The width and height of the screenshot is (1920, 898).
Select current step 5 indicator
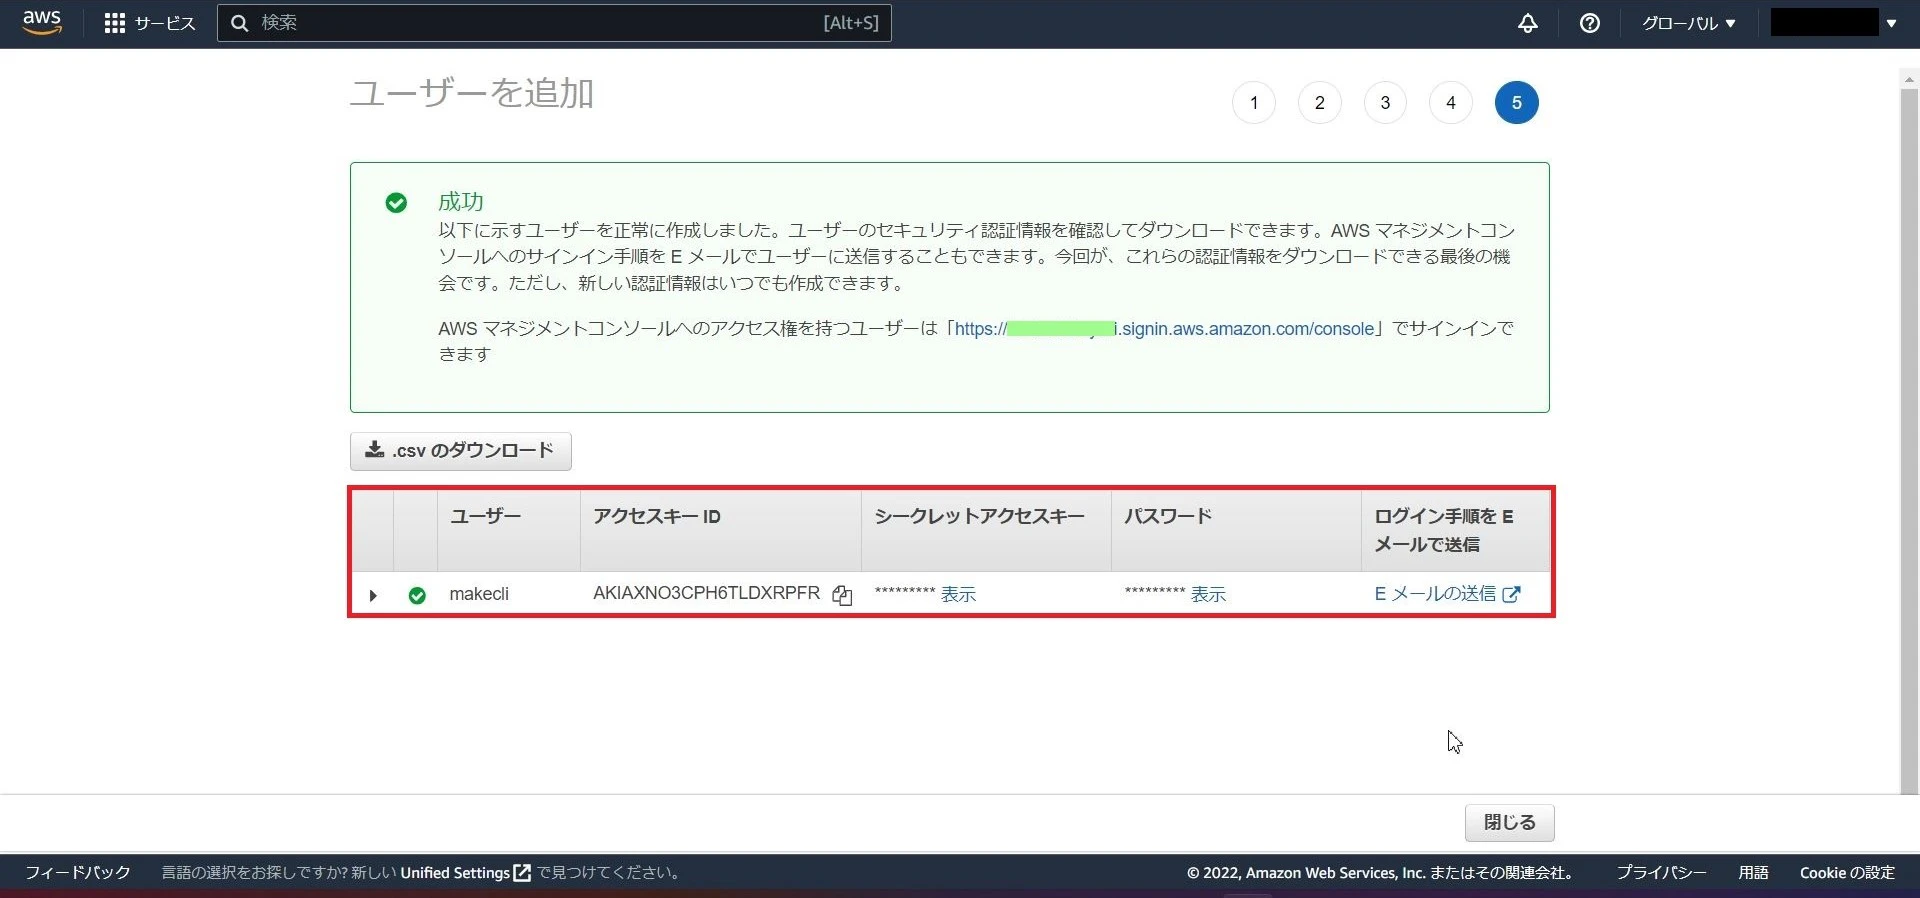[x=1517, y=103]
